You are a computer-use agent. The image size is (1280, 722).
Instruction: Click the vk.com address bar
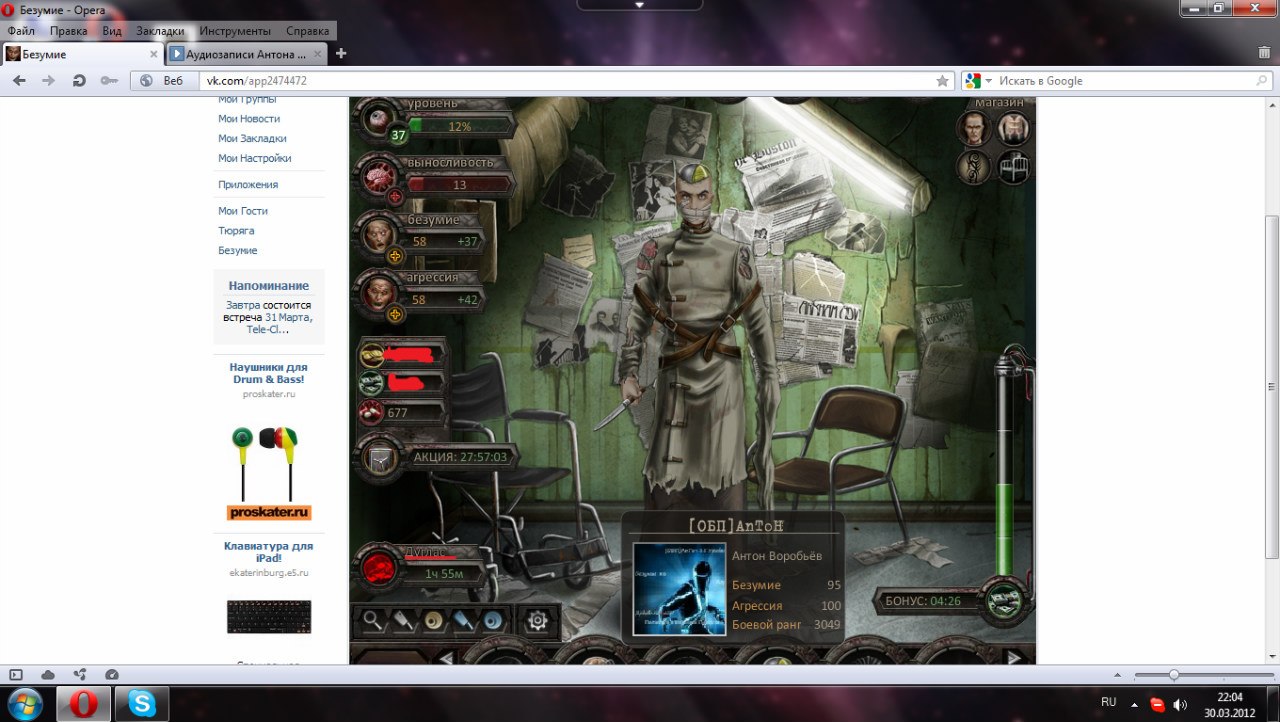(565, 81)
